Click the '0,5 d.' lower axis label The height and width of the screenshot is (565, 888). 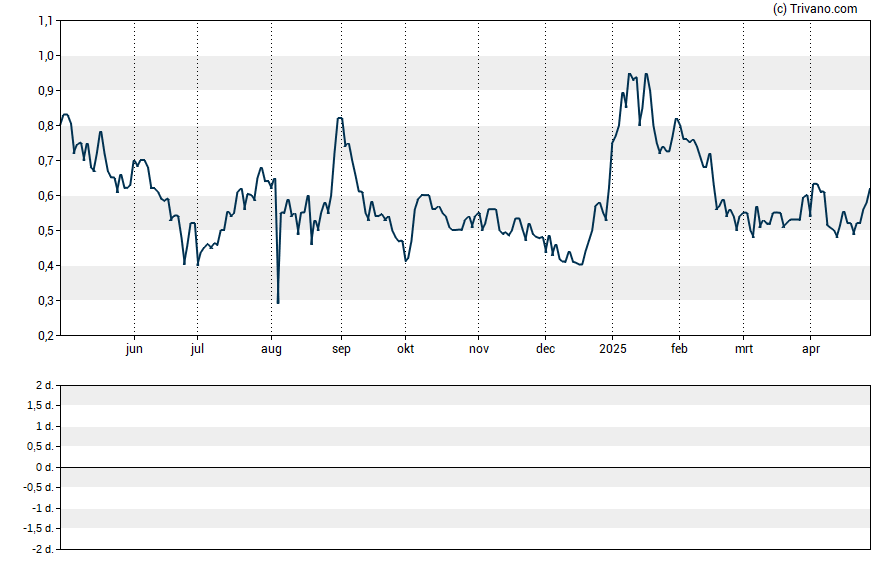click(x=40, y=447)
